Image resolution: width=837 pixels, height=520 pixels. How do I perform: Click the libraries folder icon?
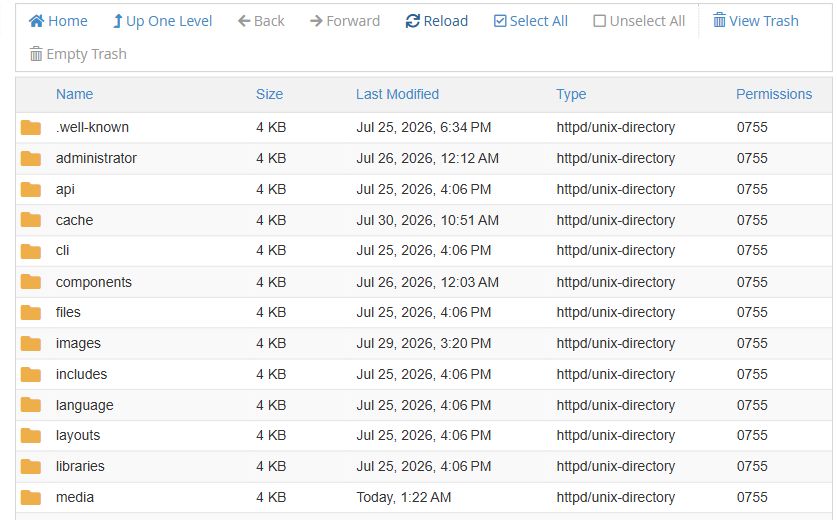31,467
